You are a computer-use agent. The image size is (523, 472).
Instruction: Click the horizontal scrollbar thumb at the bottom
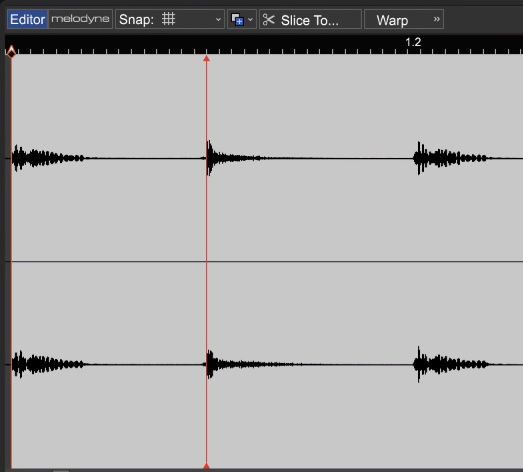pyautogui.click(x=61, y=471)
